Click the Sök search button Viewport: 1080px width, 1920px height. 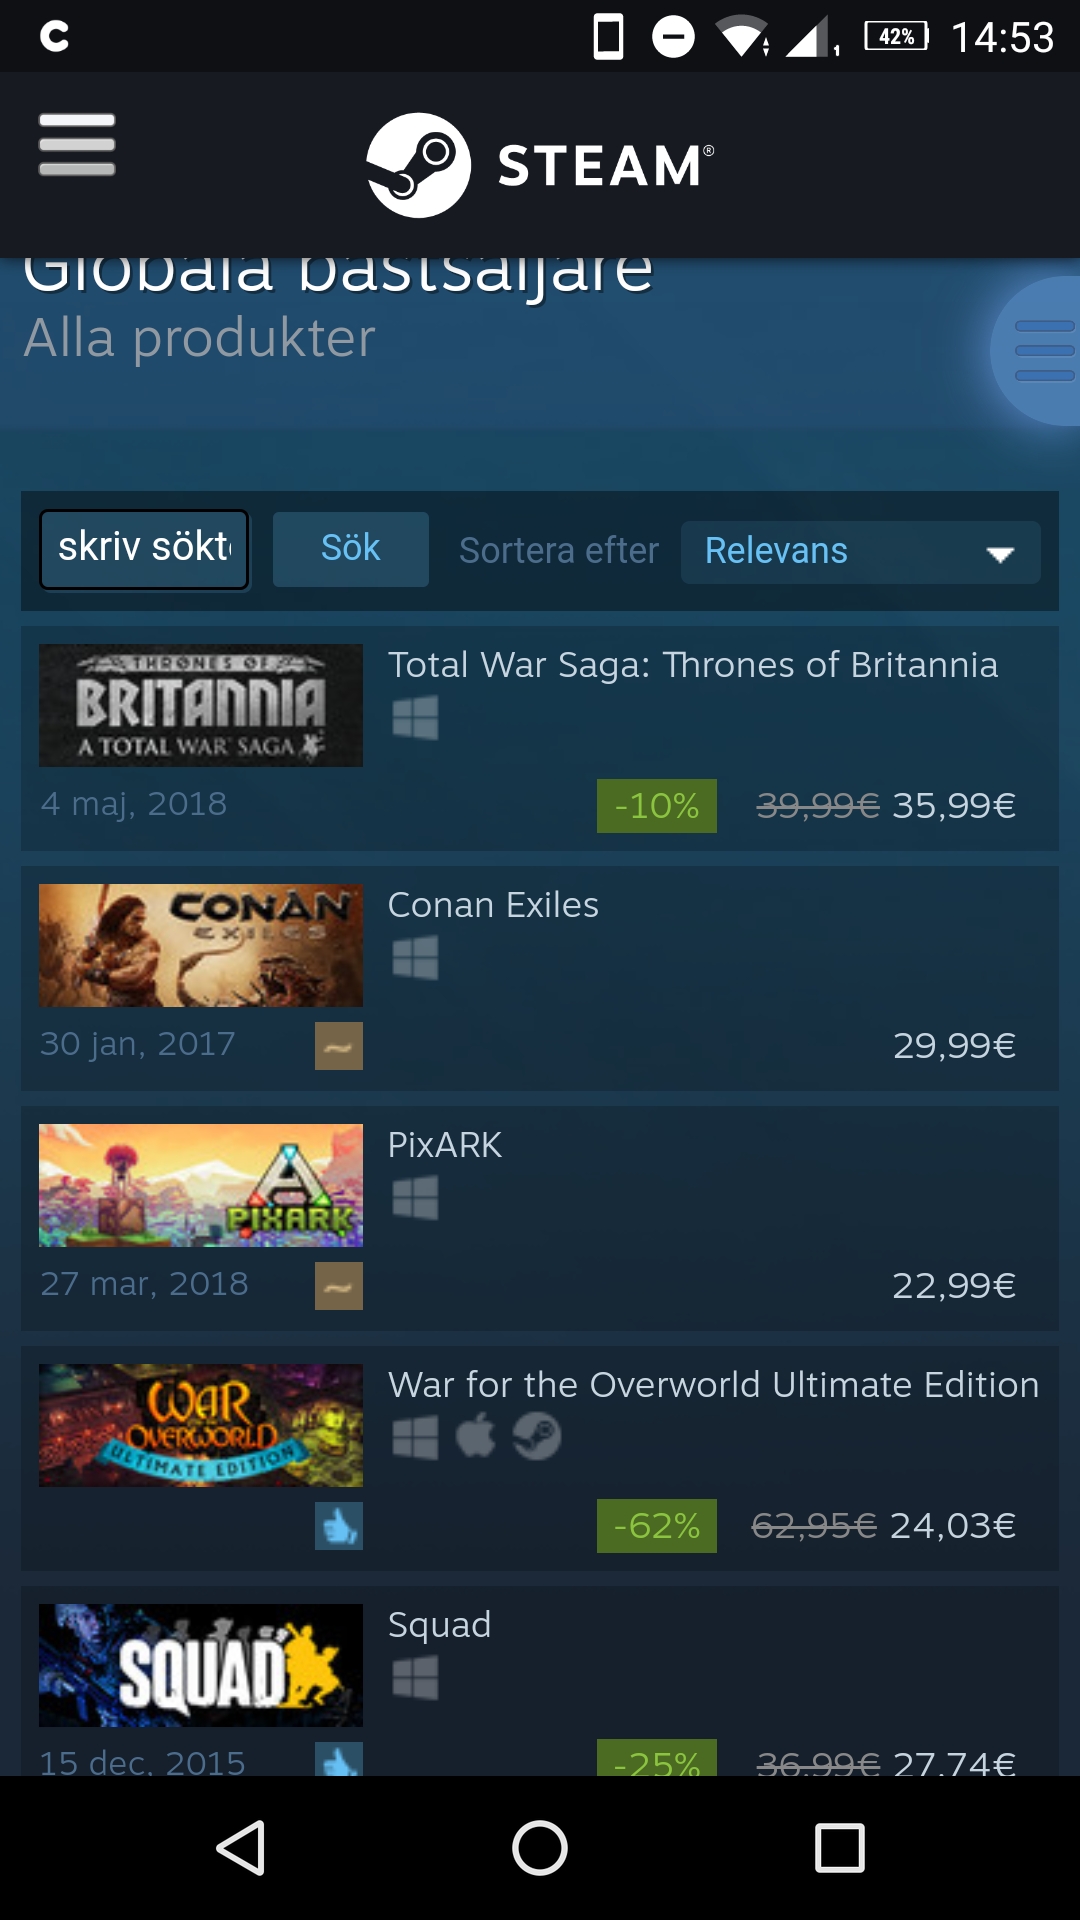coord(351,549)
